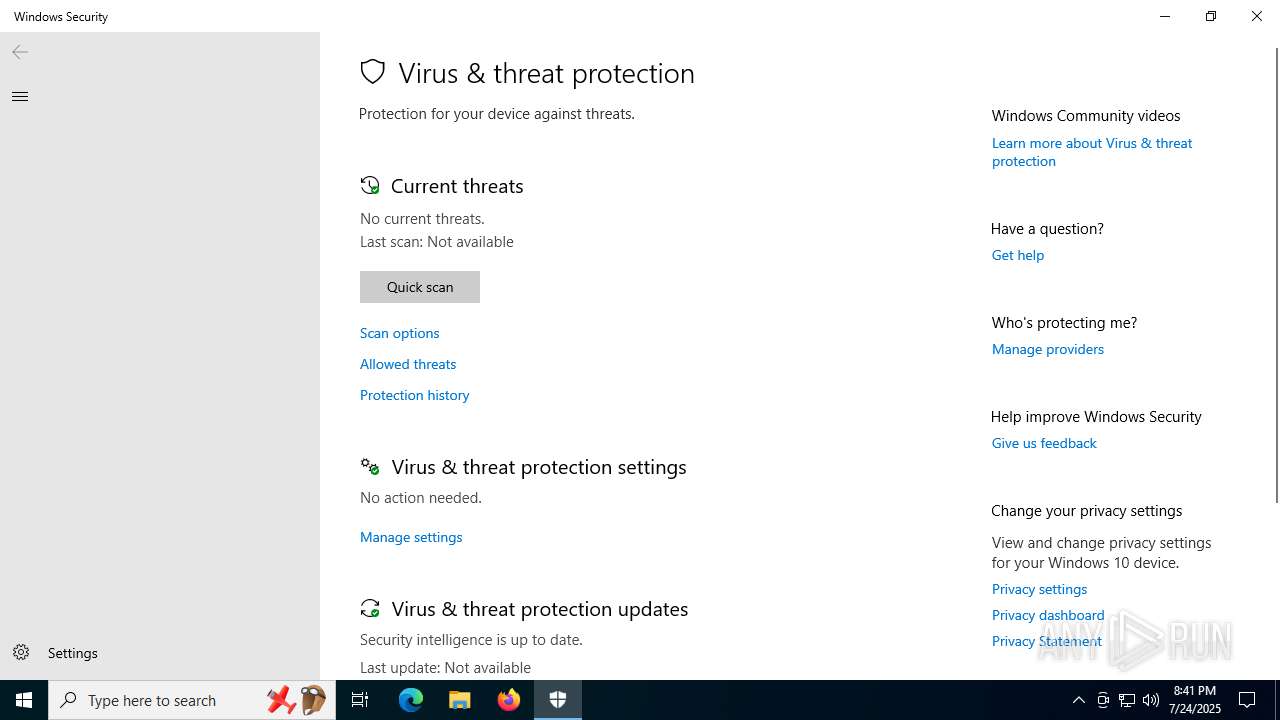Click the Task View icon
The image size is (1280, 720).
pyautogui.click(x=360, y=700)
